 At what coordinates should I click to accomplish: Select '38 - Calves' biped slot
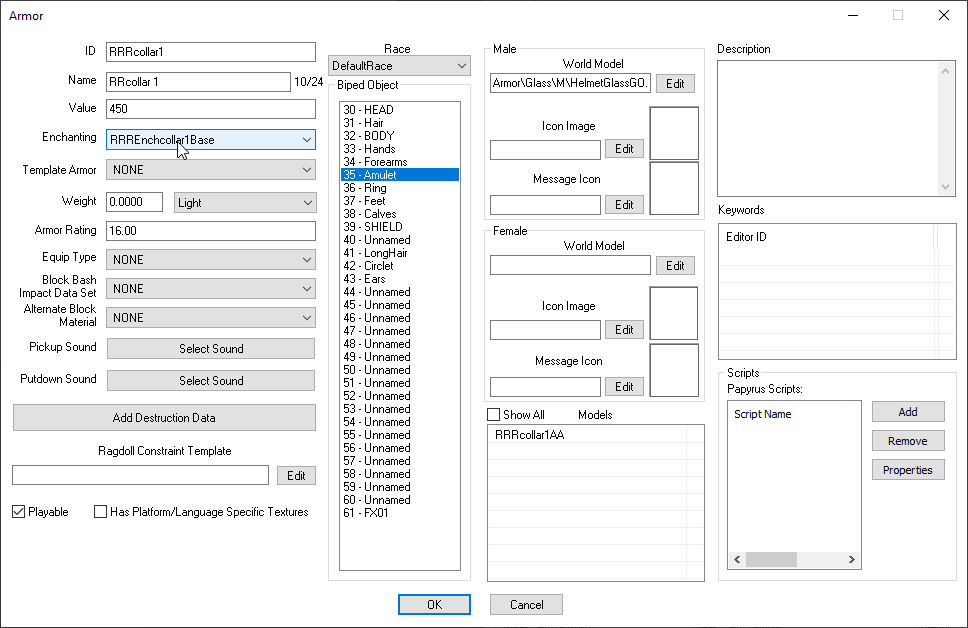click(399, 214)
